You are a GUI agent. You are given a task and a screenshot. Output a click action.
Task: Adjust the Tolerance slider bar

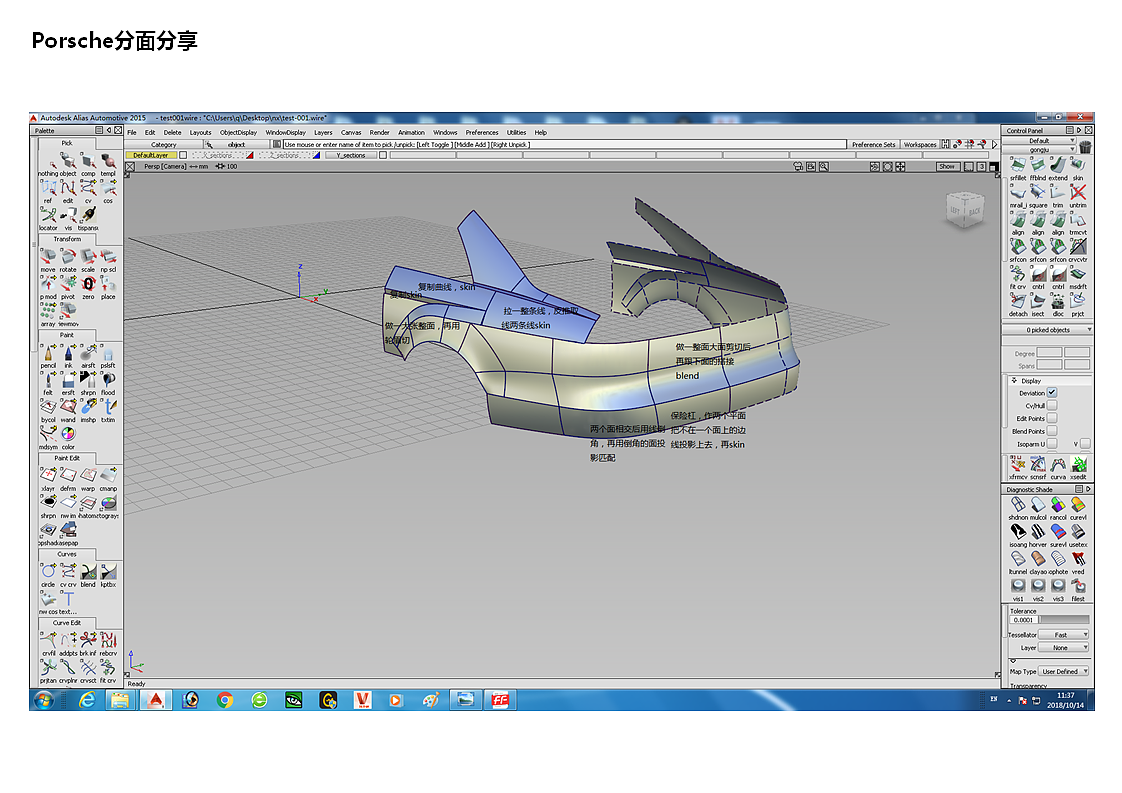[x=1064, y=620]
